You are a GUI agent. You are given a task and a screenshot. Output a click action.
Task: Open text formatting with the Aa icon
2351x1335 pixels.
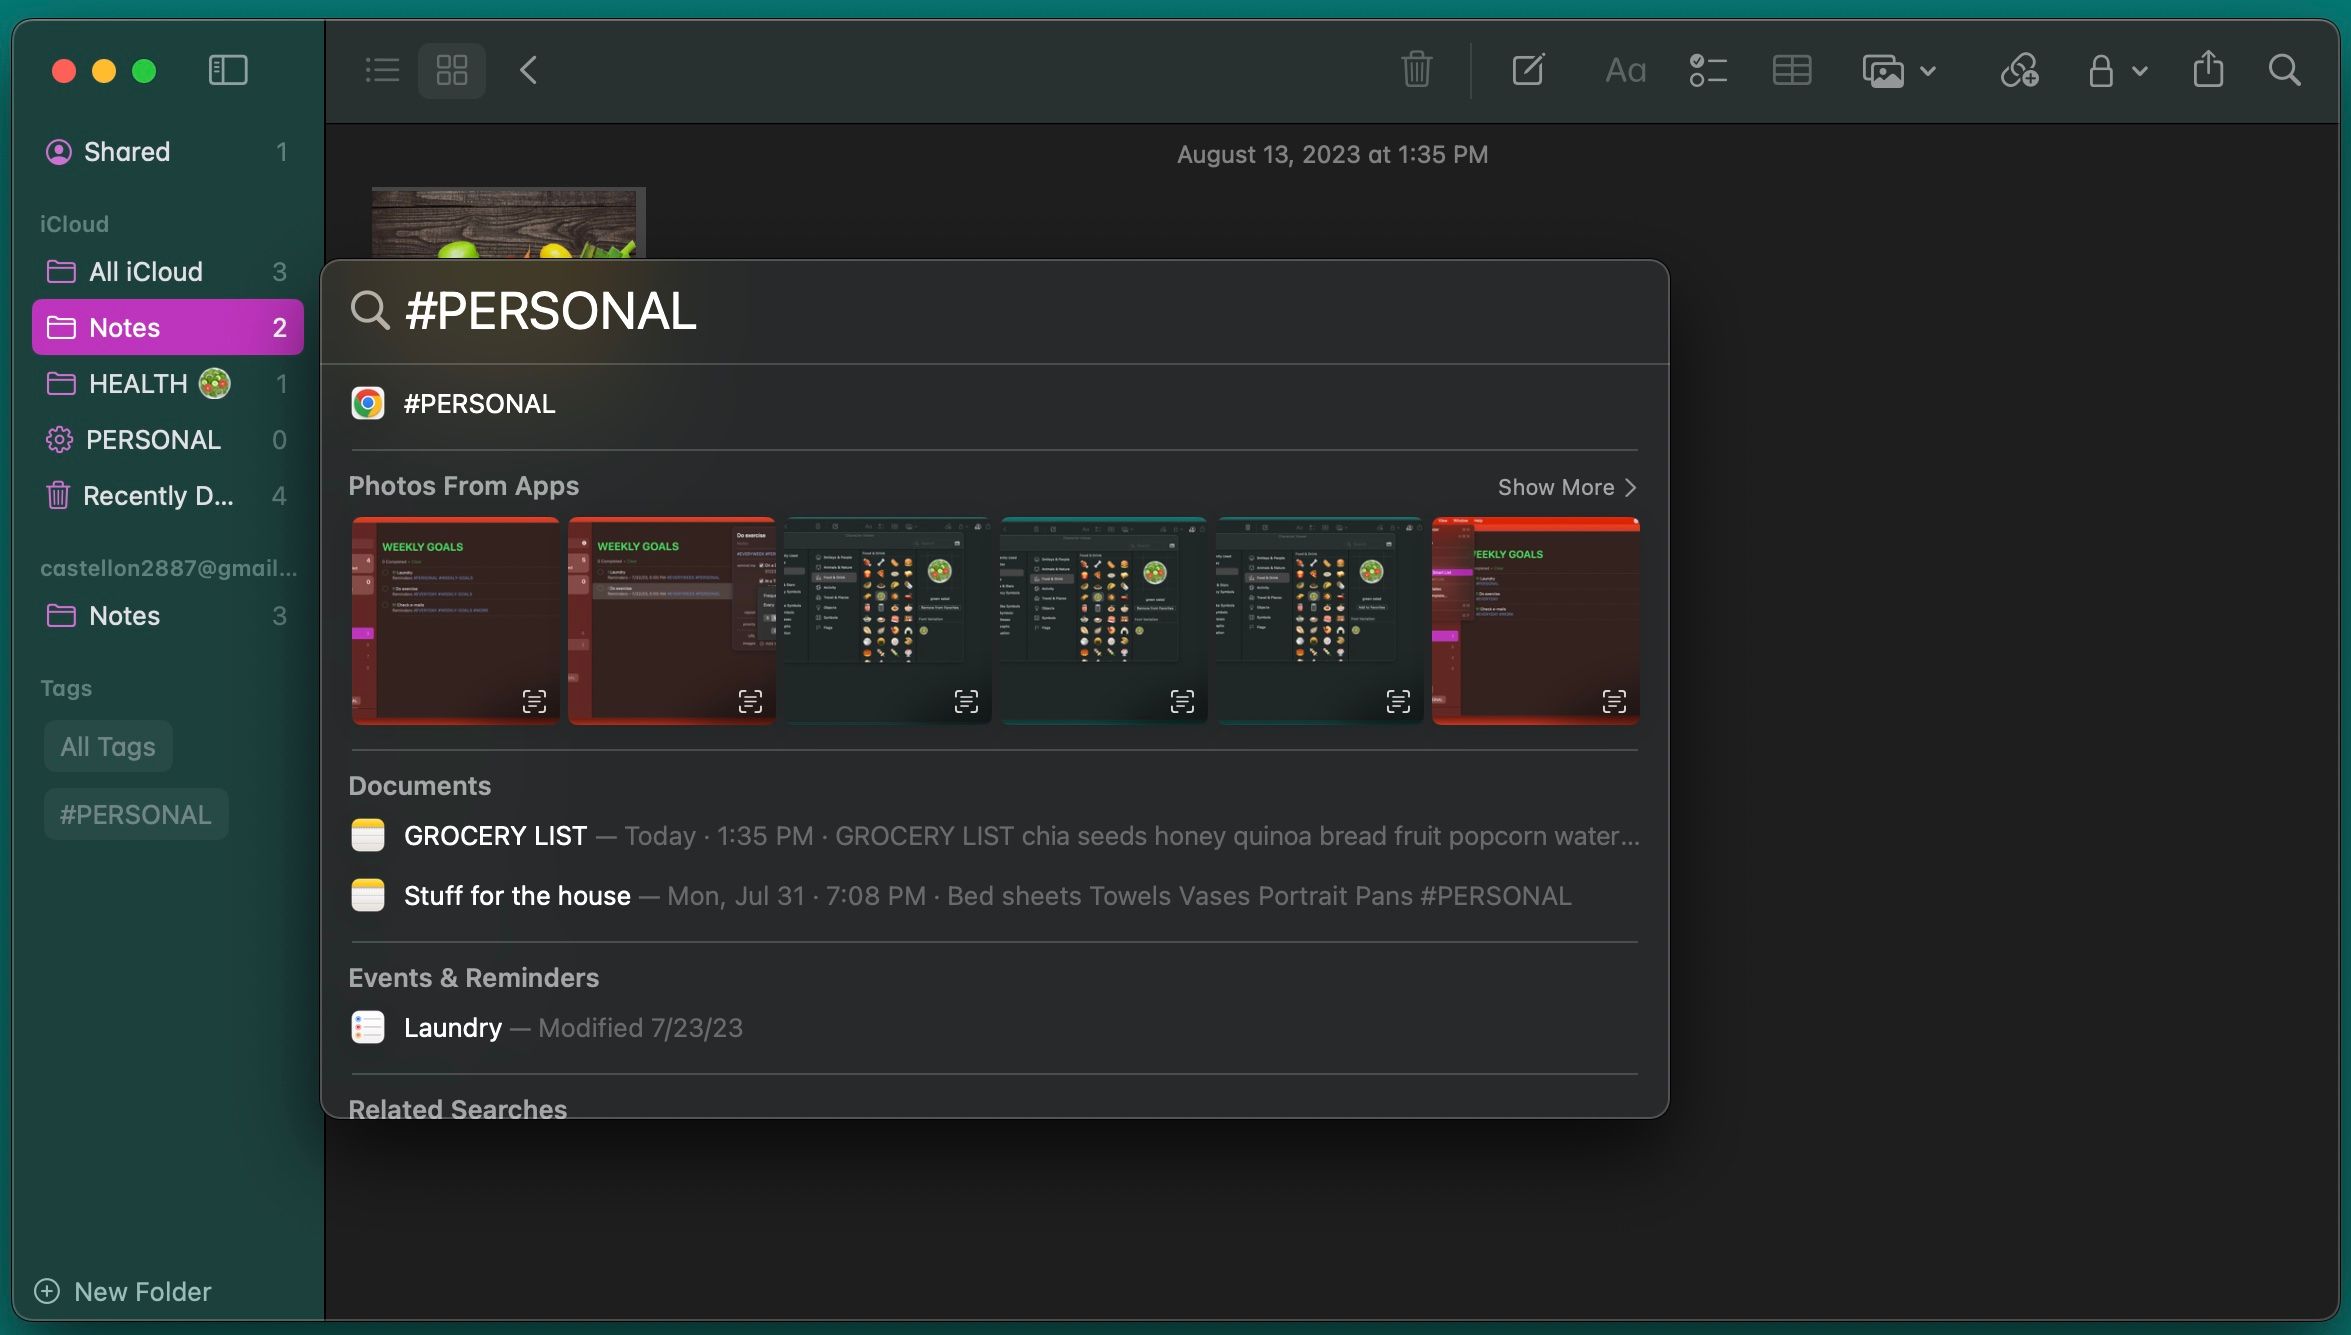point(1624,70)
